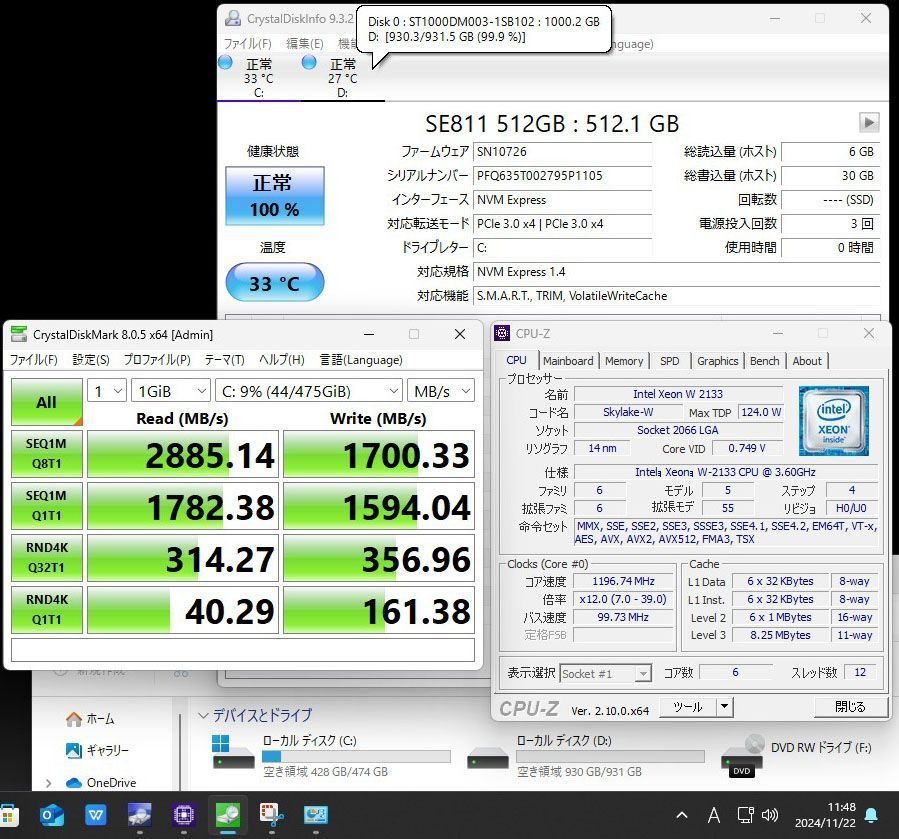
Task: Open the About tab in CPU-Z
Action: (x=807, y=361)
